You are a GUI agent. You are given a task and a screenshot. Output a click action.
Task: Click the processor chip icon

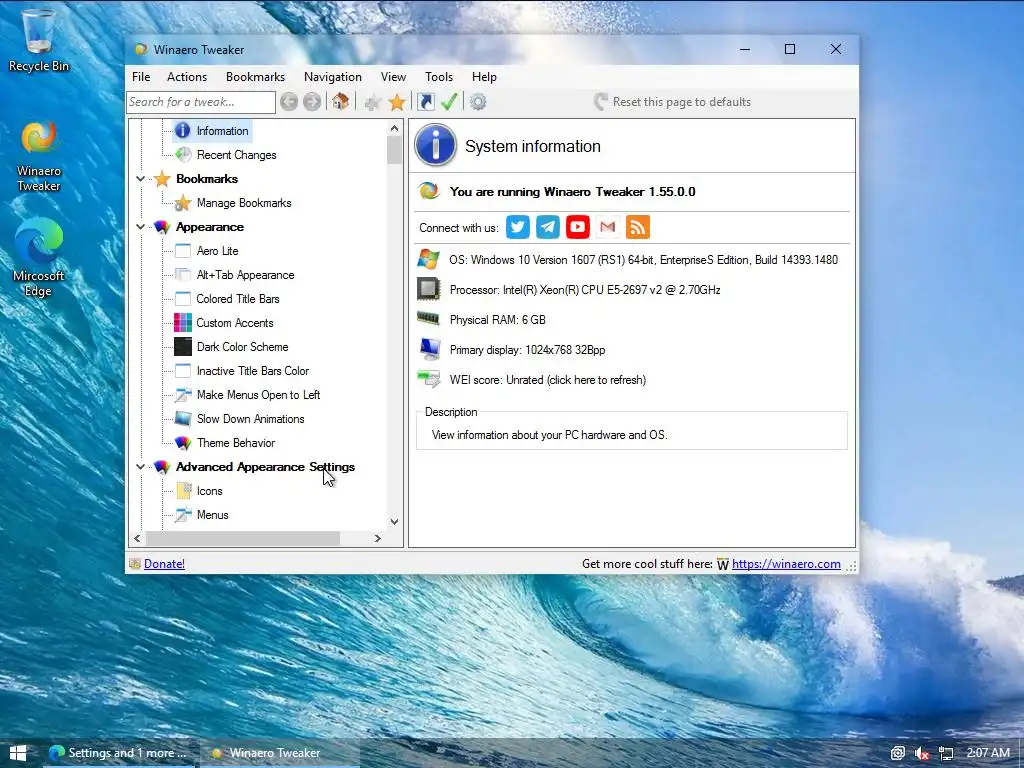pos(428,289)
